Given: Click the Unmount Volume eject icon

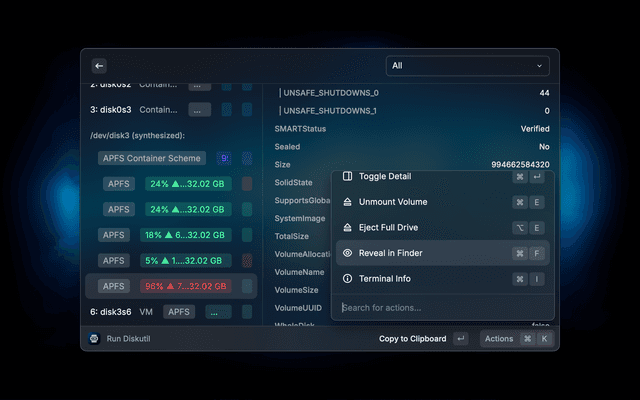Looking at the screenshot, I should (x=347, y=202).
